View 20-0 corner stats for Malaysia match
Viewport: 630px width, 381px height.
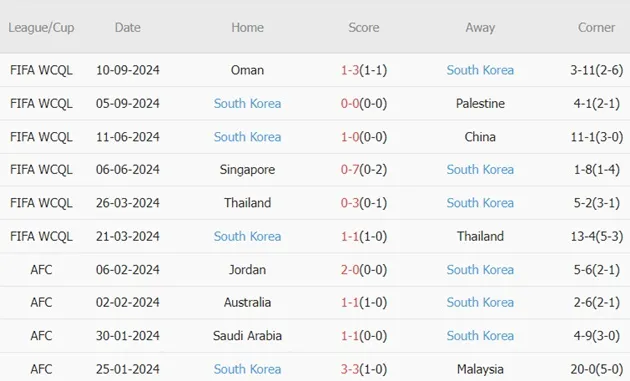coord(597,369)
